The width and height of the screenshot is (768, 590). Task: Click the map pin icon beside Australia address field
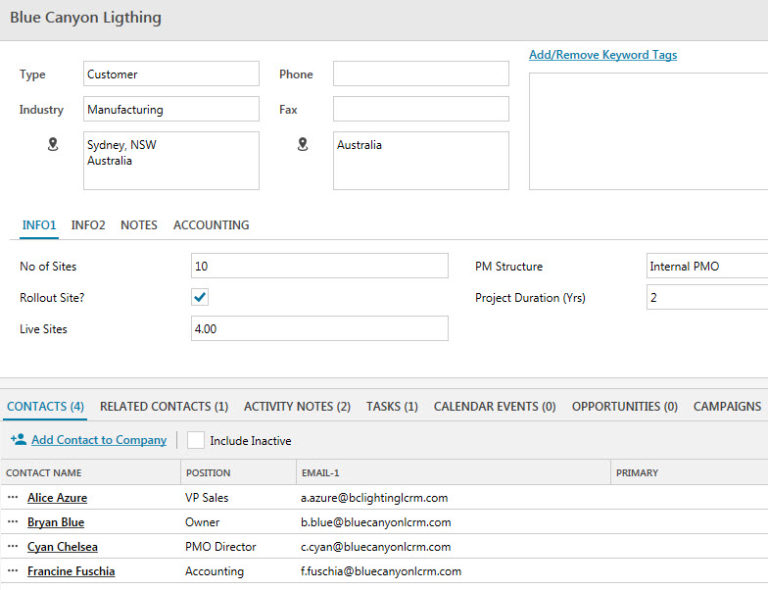[x=303, y=144]
